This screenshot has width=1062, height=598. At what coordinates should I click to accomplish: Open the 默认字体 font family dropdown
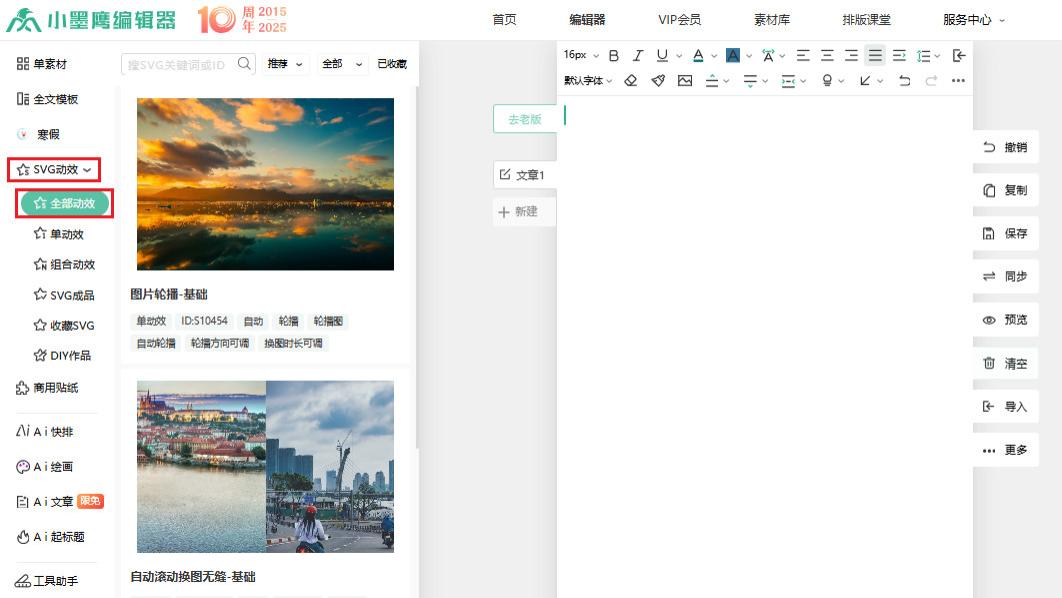(583, 81)
